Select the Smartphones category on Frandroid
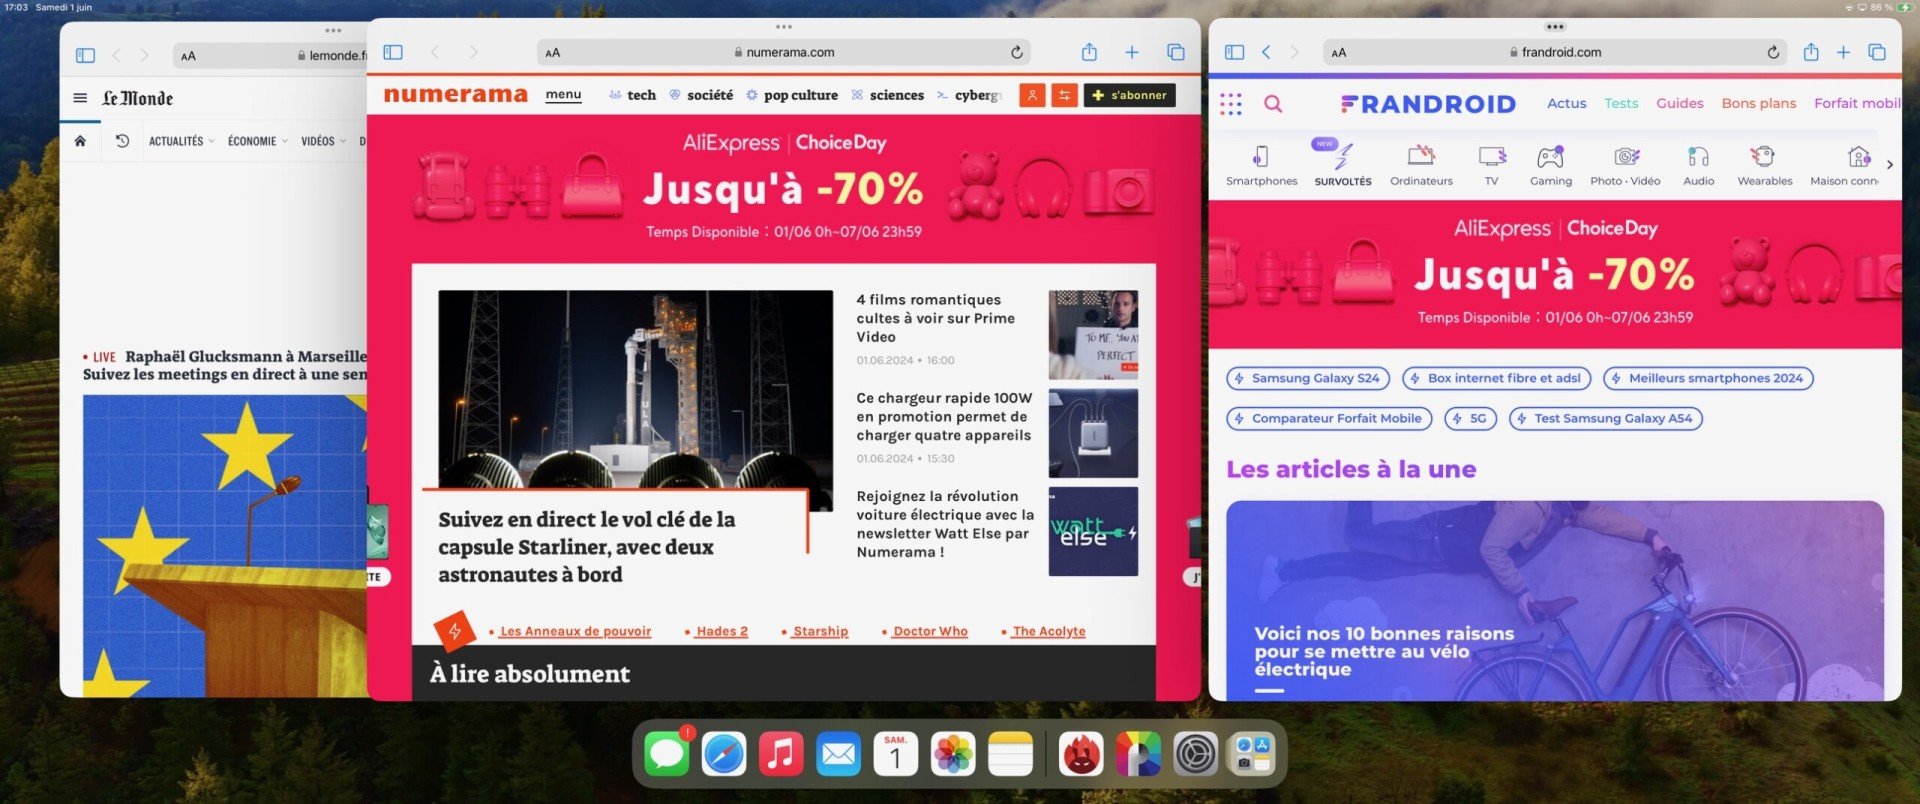 (1262, 166)
